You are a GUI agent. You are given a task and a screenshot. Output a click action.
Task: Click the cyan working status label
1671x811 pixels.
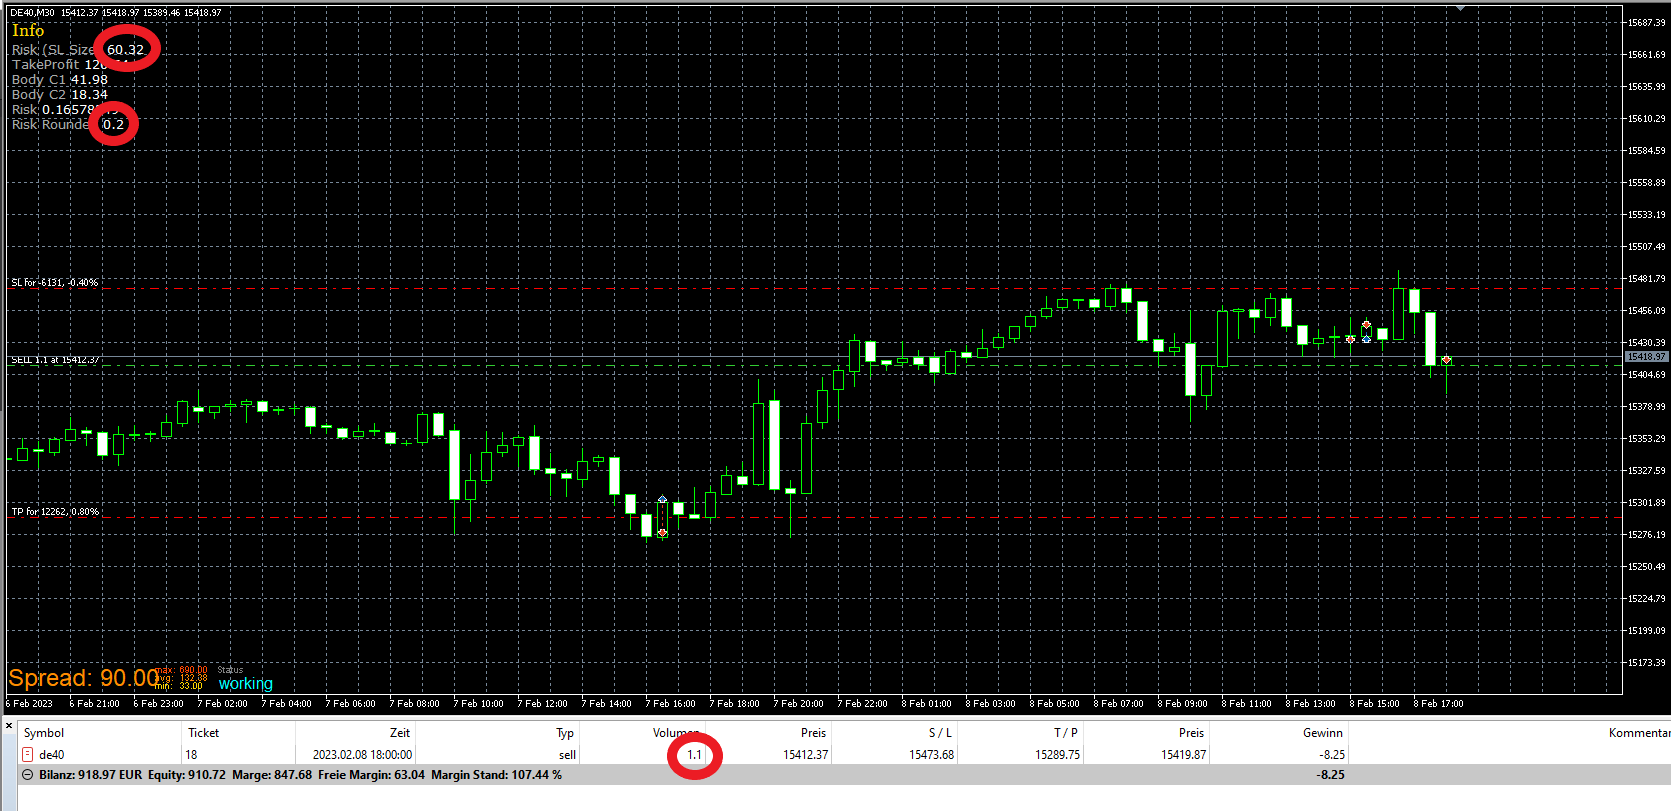pyautogui.click(x=245, y=684)
